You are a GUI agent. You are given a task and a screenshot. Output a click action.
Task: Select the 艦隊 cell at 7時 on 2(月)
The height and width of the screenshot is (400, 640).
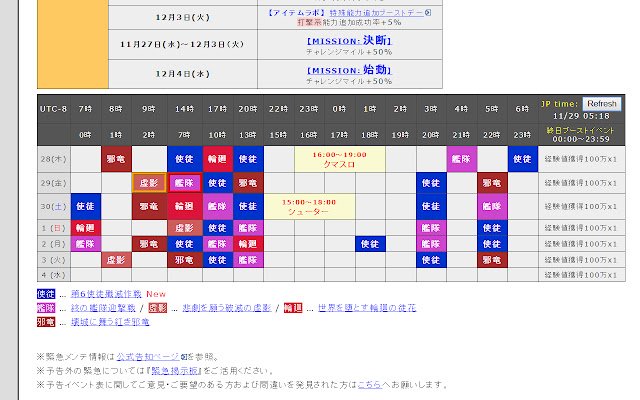coord(85,244)
